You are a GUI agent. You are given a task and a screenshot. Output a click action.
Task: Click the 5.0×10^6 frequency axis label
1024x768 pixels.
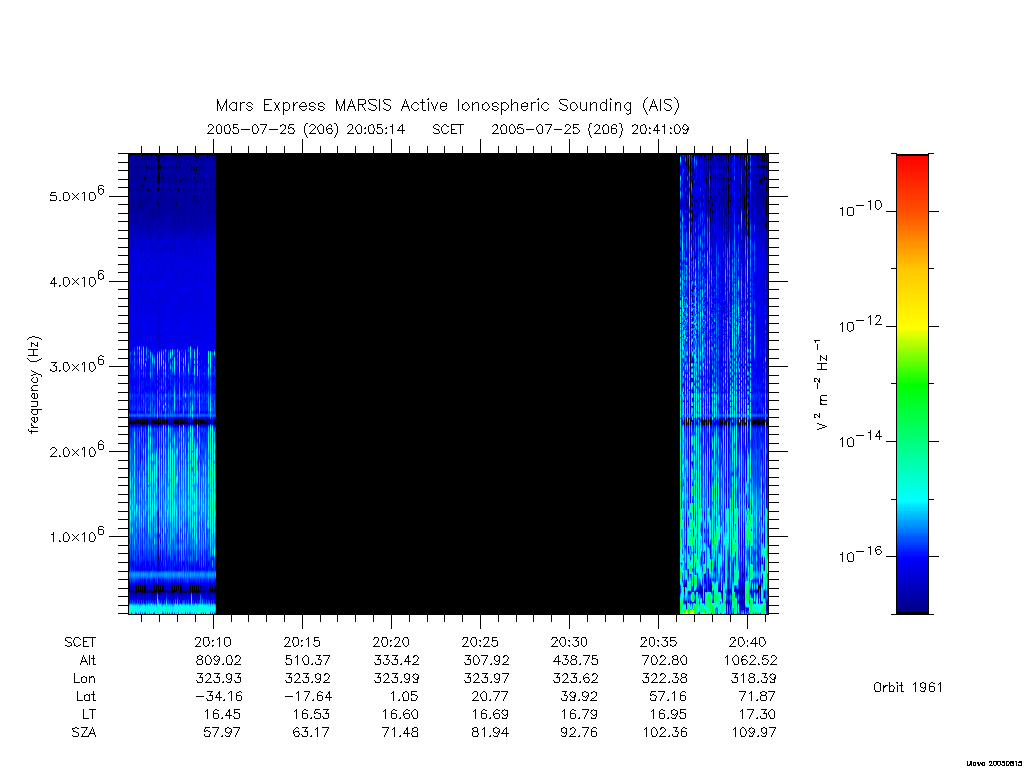click(x=76, y=194)
